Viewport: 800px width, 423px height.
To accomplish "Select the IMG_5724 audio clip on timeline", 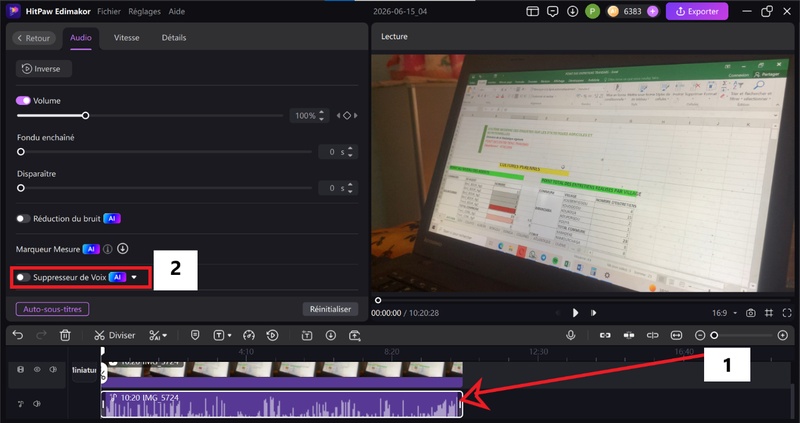I will point(282,404).
